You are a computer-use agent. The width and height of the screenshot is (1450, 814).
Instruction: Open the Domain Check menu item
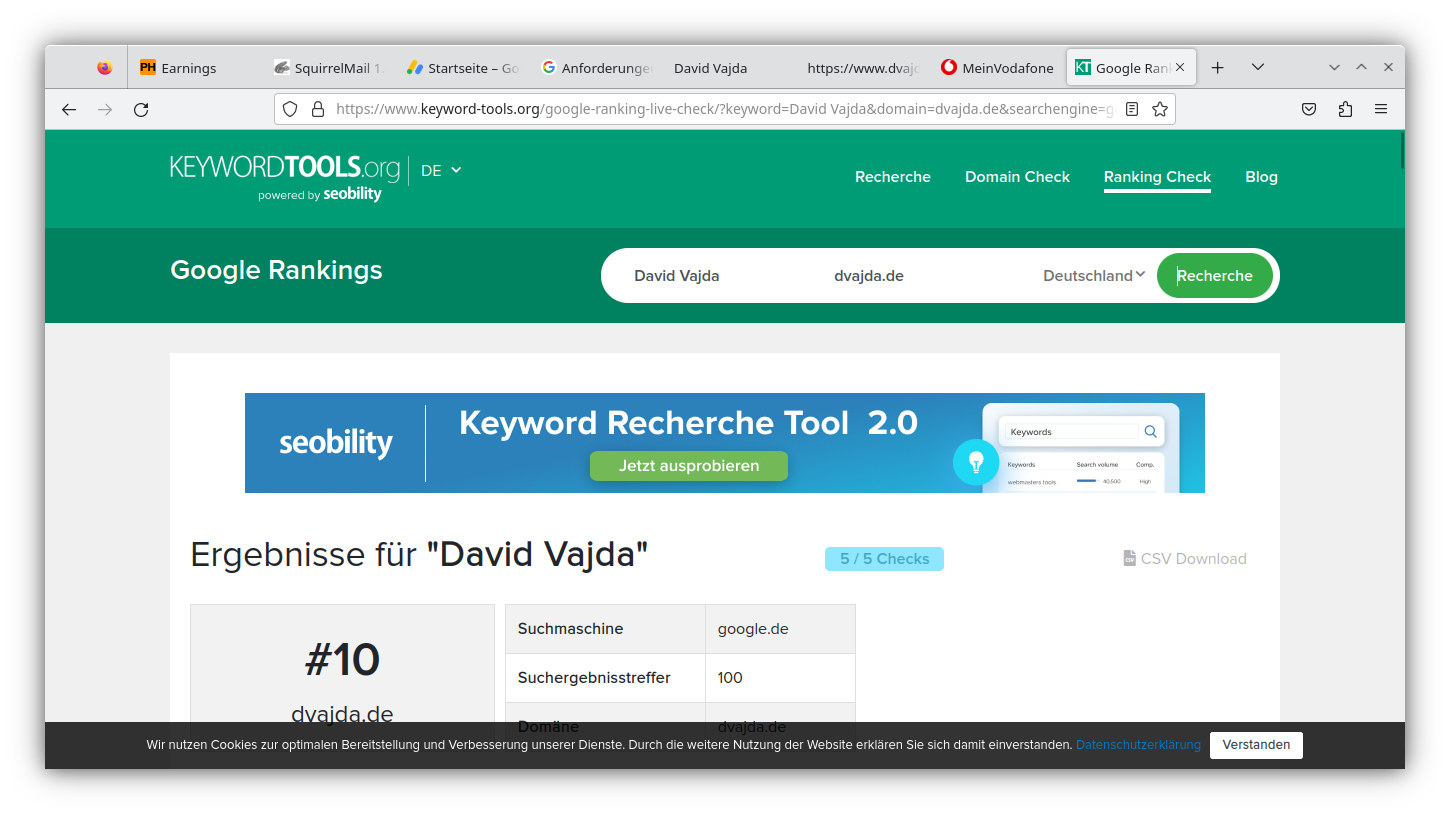1017,177
